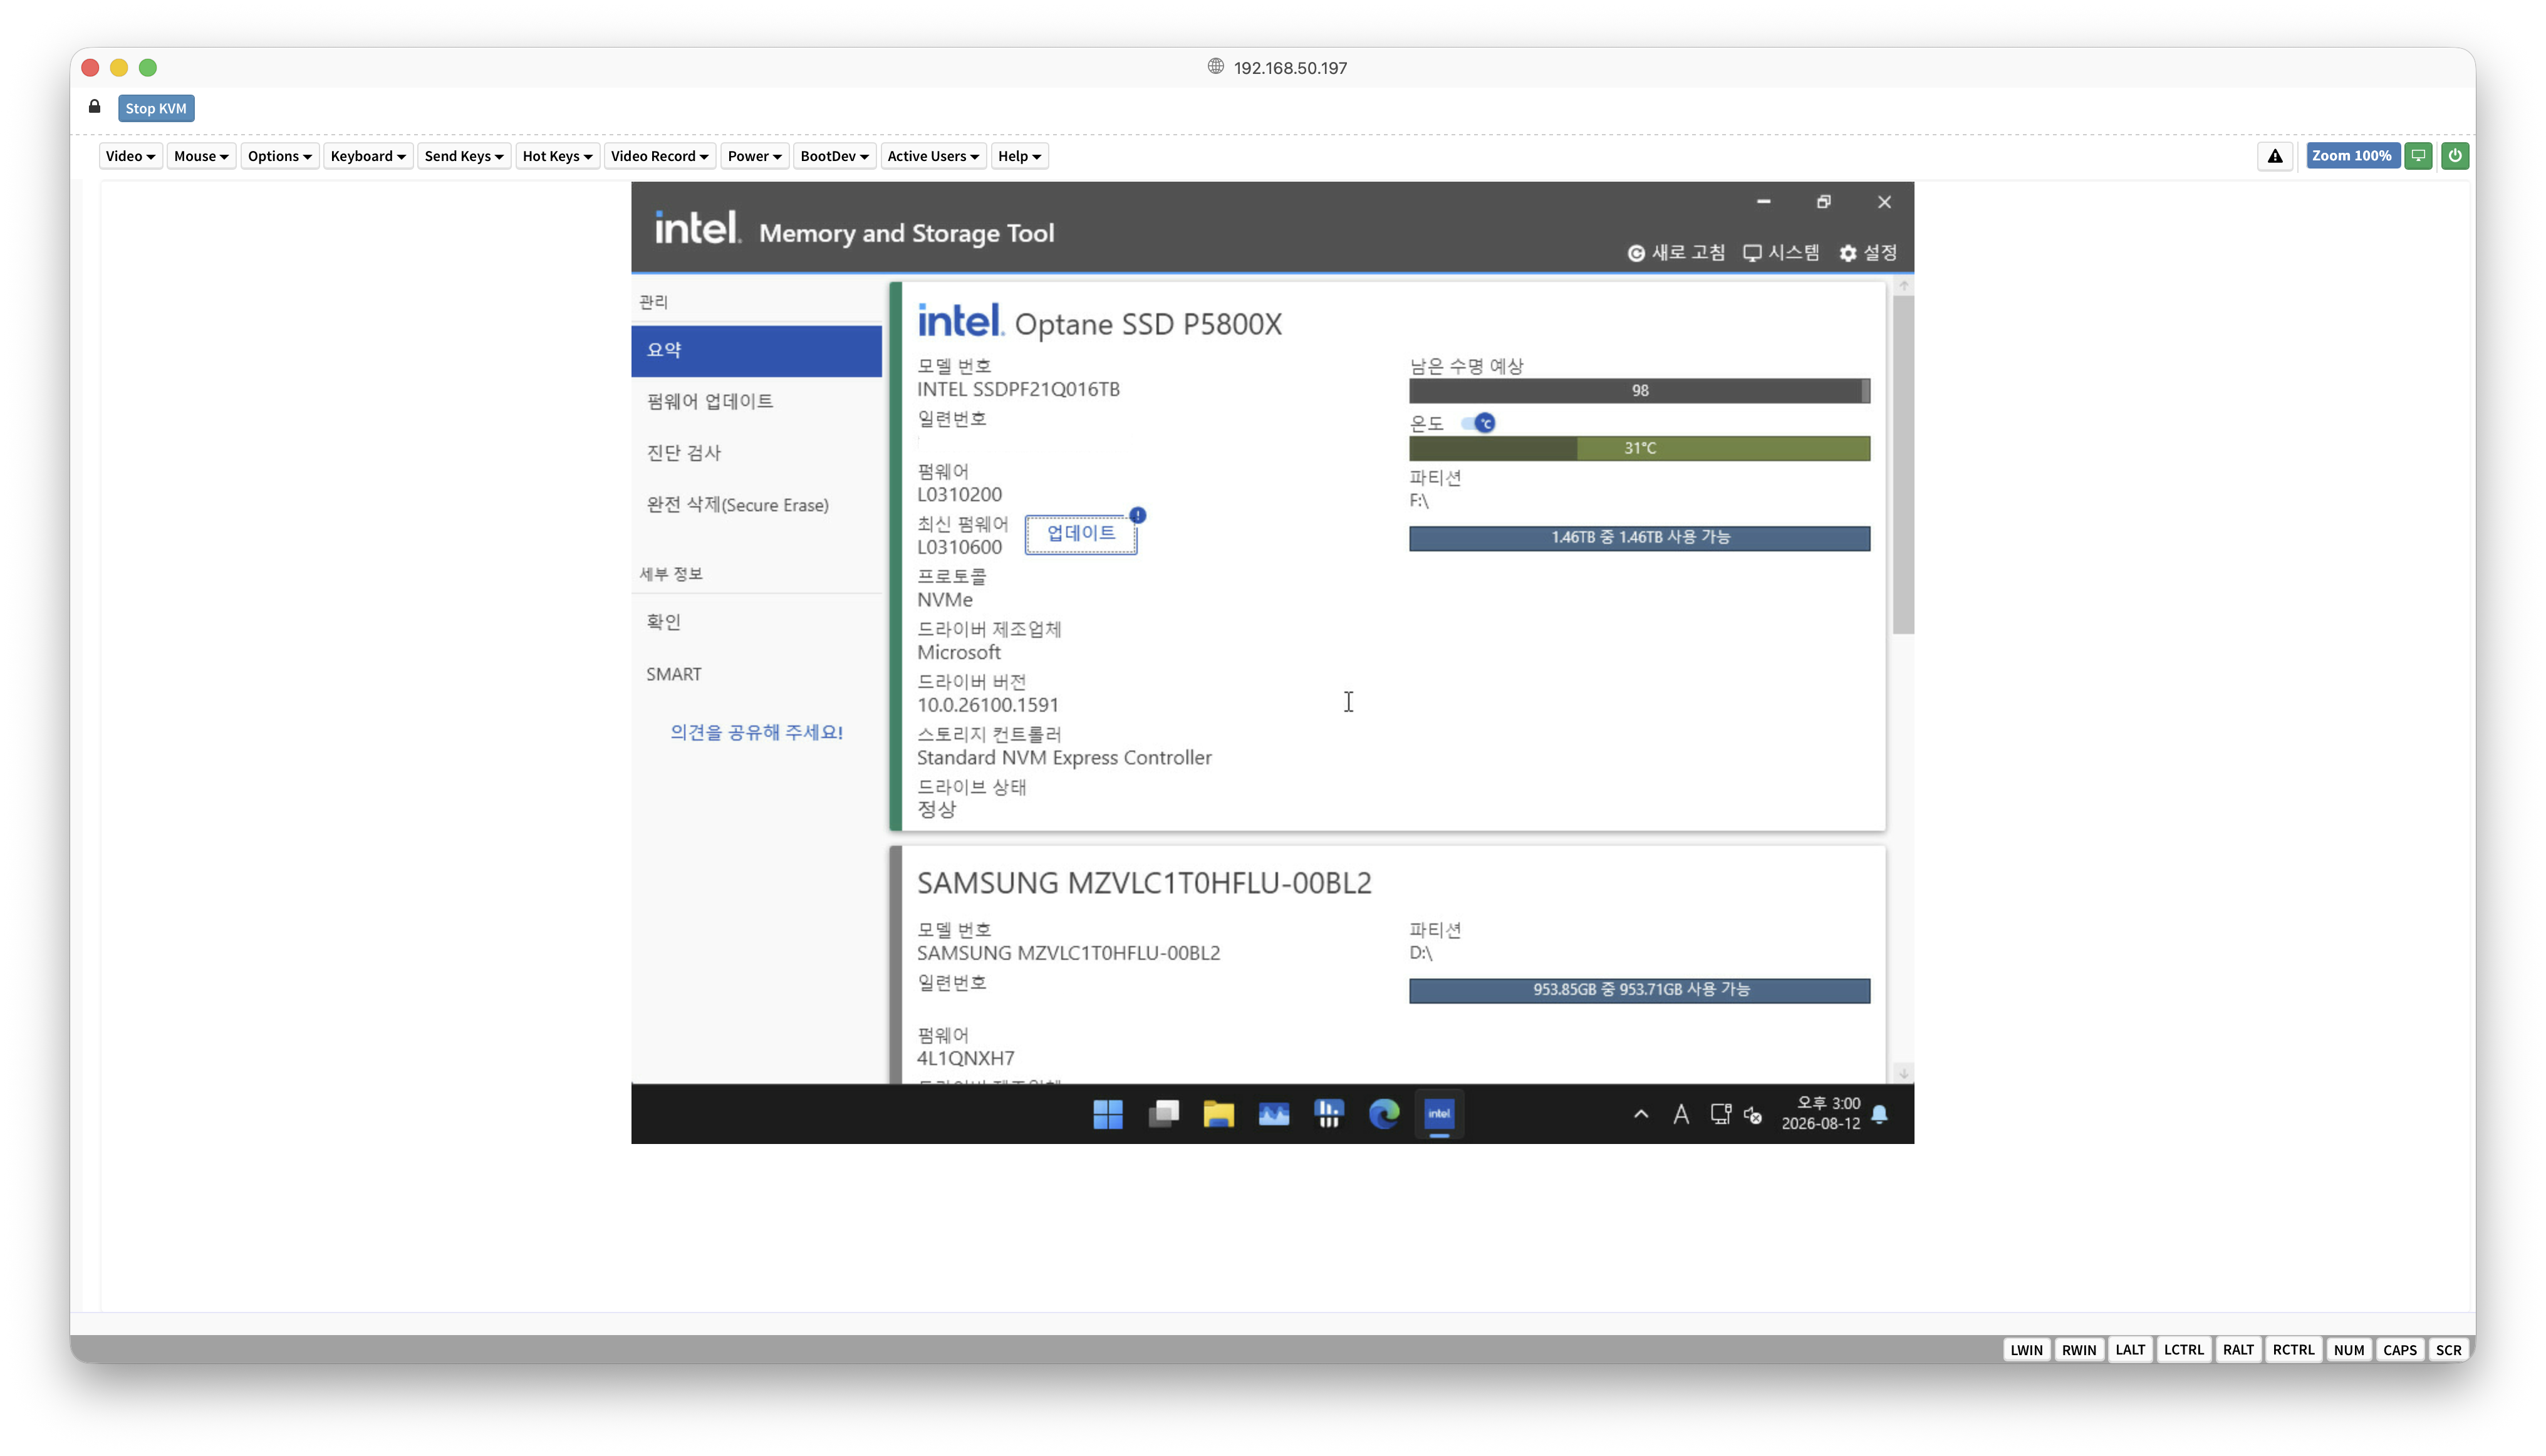Toggle the LCTRL key indicator
The width and height of the screenshot is (2546, 1456).
(2184, 1350)
